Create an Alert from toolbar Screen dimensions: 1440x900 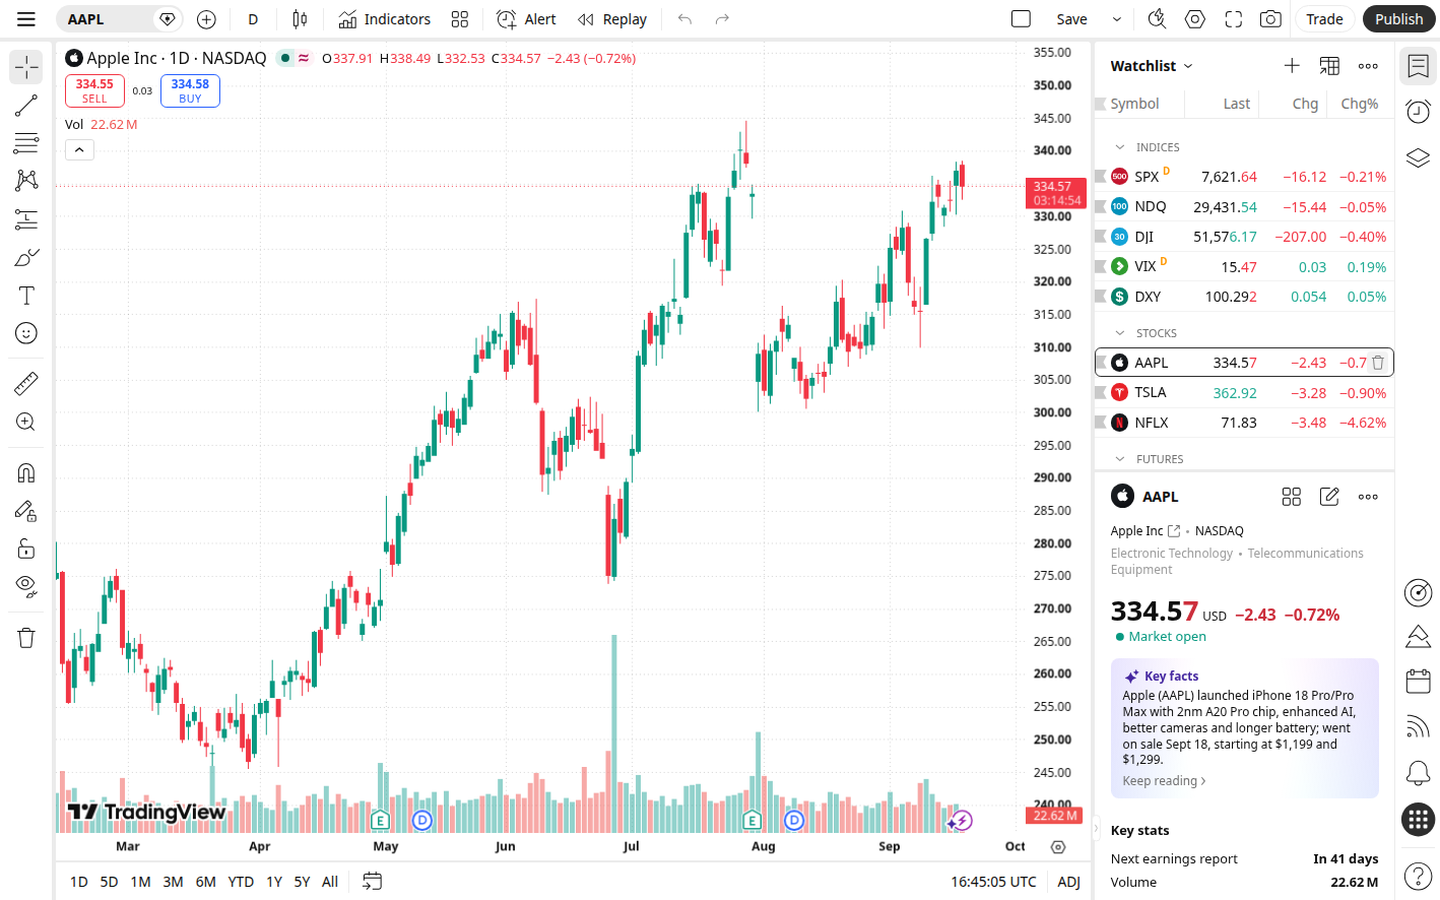[x=527, y=19]
